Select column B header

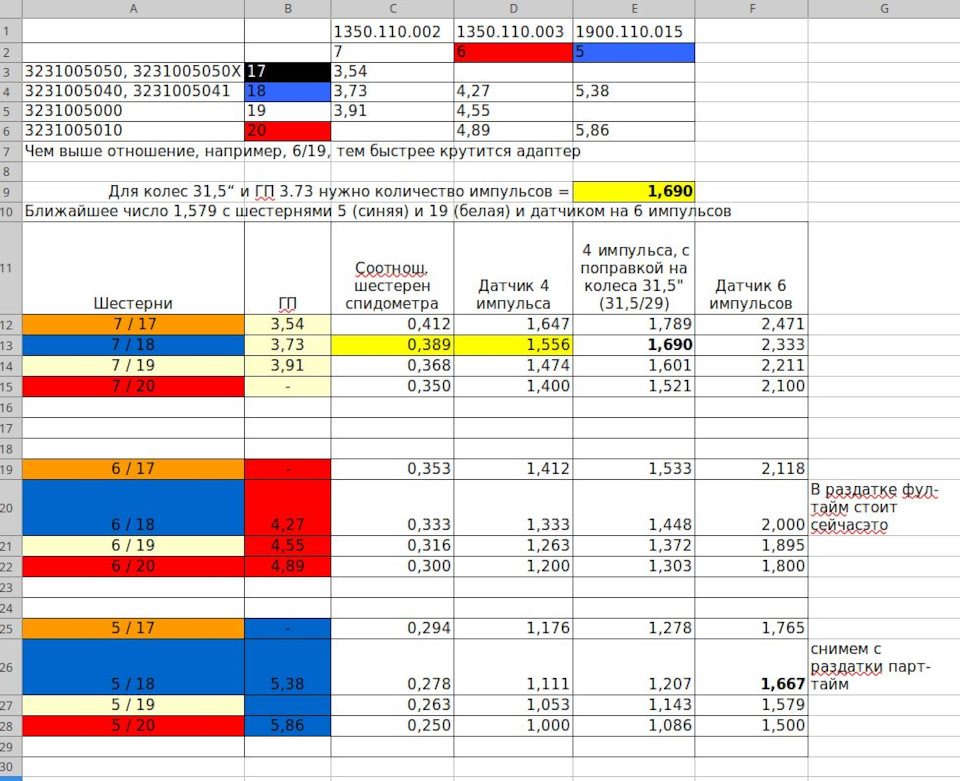(288, 9)
